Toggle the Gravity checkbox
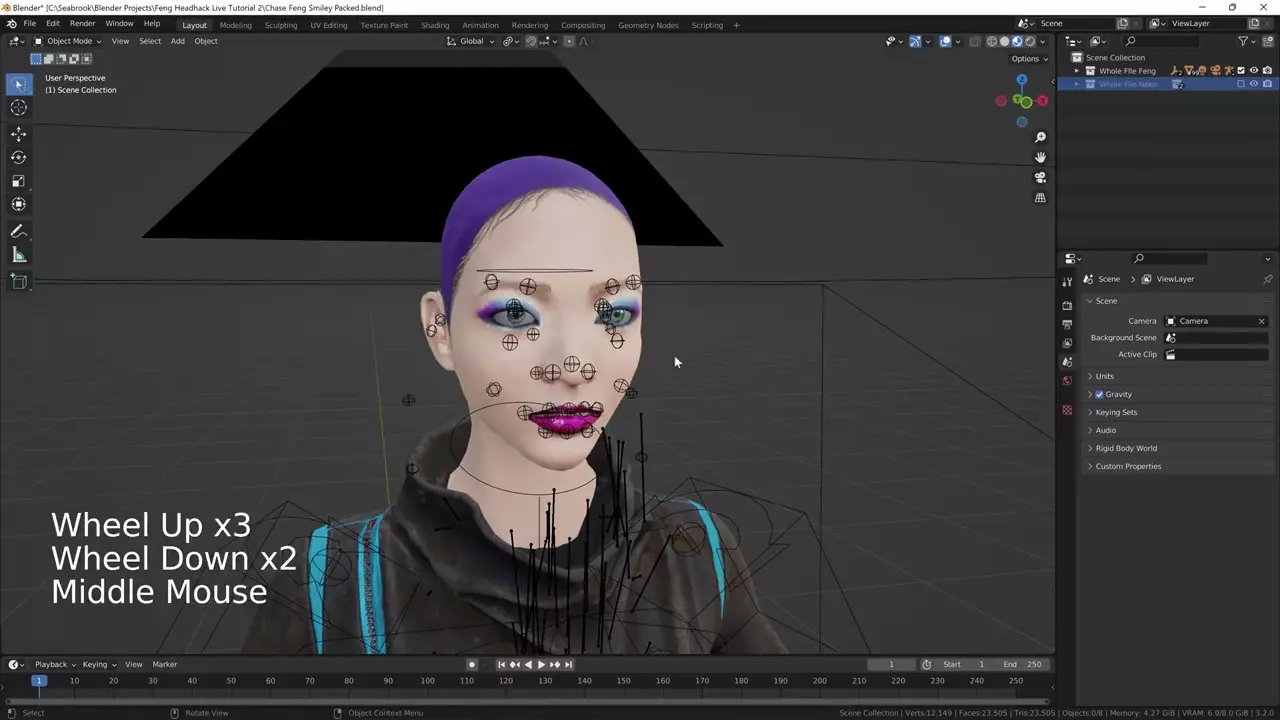The image size is (1280, 720). click(1099, 394)
